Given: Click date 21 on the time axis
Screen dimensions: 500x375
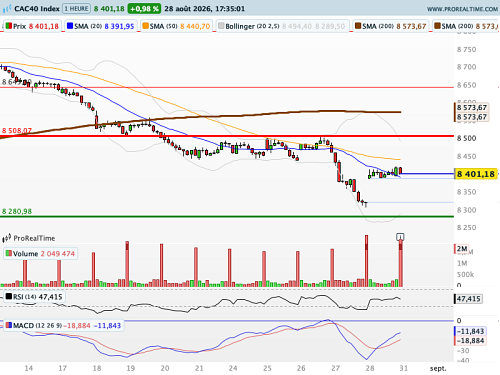Looking at the screenshot, I should pos(199,368).
